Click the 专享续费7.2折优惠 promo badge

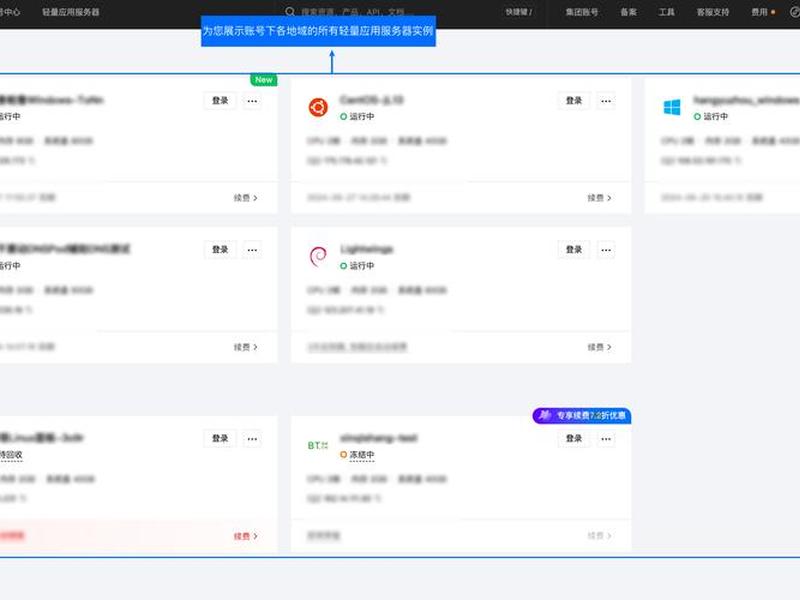582,415
